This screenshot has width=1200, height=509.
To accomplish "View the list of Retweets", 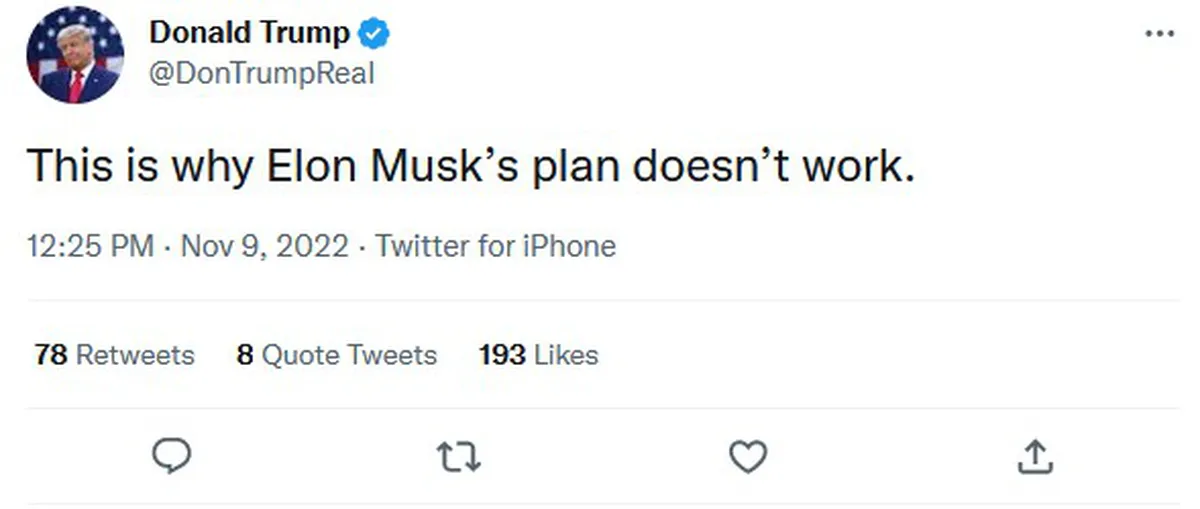I will coord(135,355).
